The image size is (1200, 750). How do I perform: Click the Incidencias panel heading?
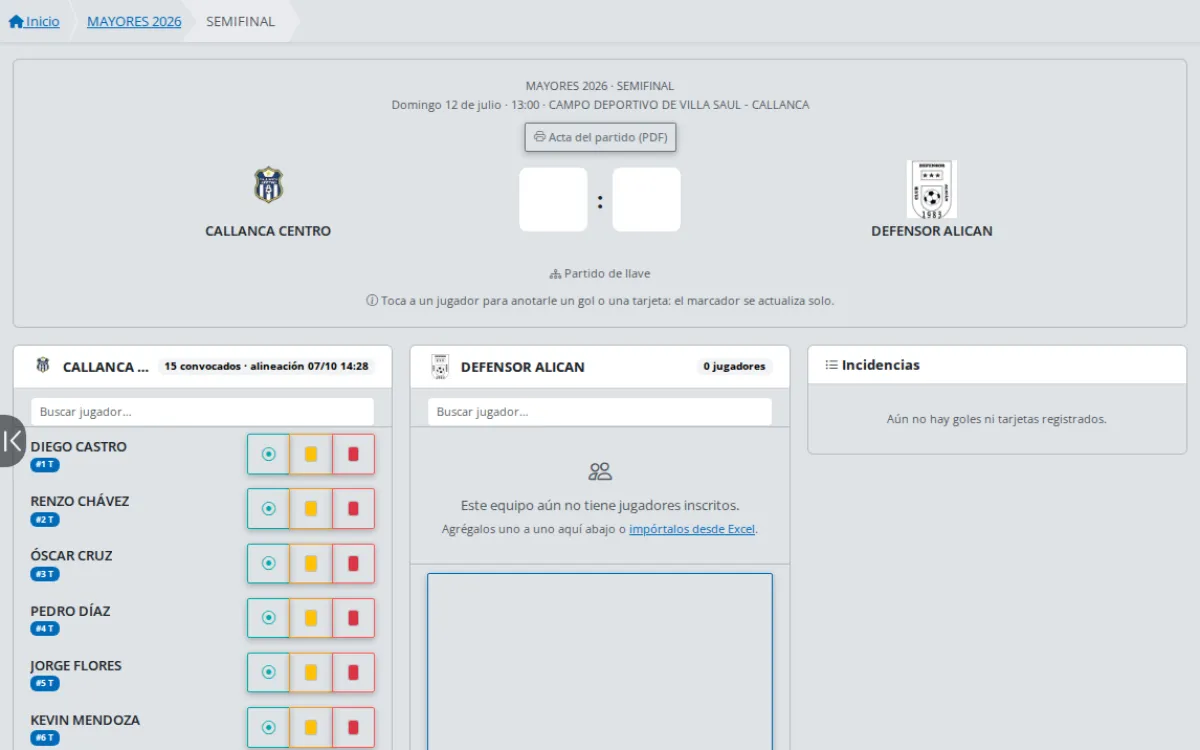click(872, 365)
